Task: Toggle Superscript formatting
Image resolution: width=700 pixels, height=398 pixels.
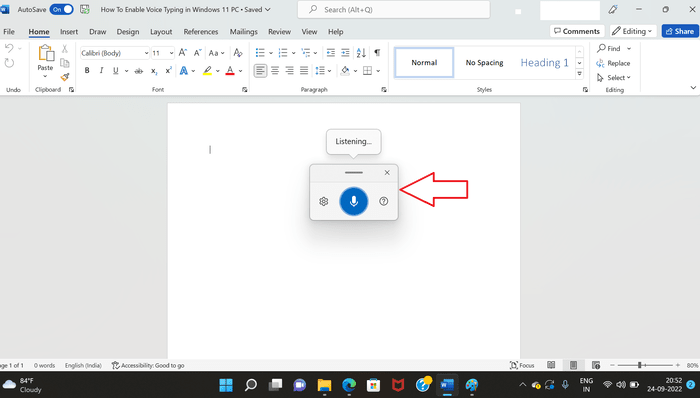Action: pos(168,70)
